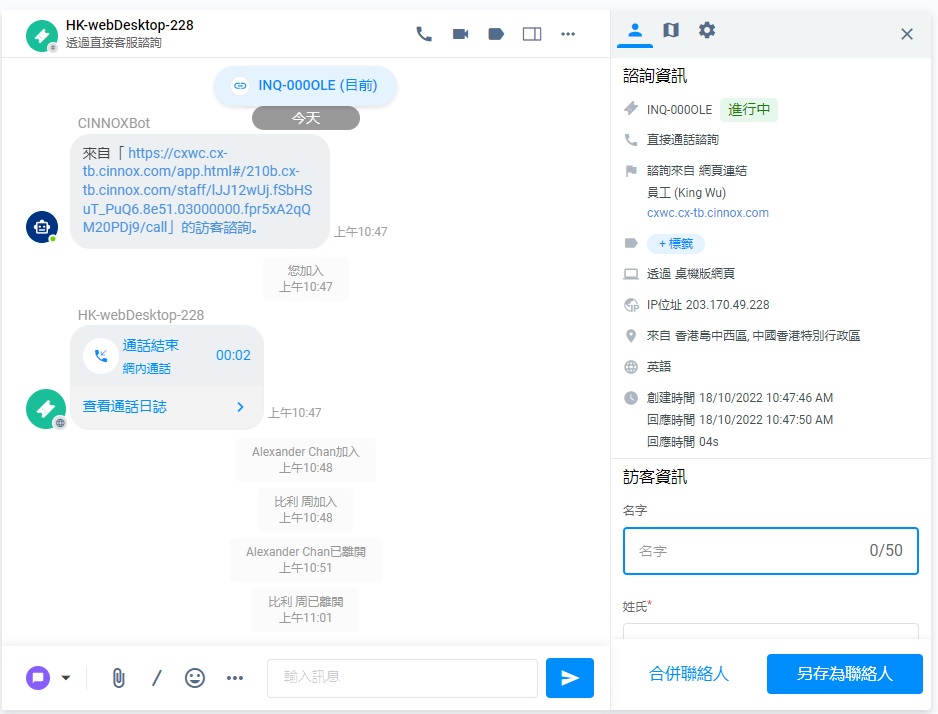Click the 通話結束 call ended label
938x714 pixels.
[151, 346]
